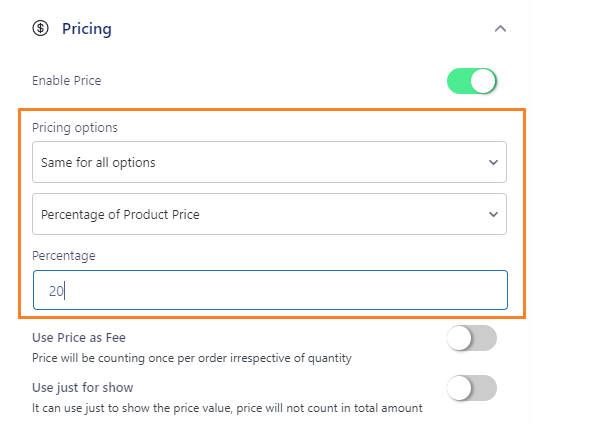Click the dollar sign Pricing icon

click(x=40, y=28)
